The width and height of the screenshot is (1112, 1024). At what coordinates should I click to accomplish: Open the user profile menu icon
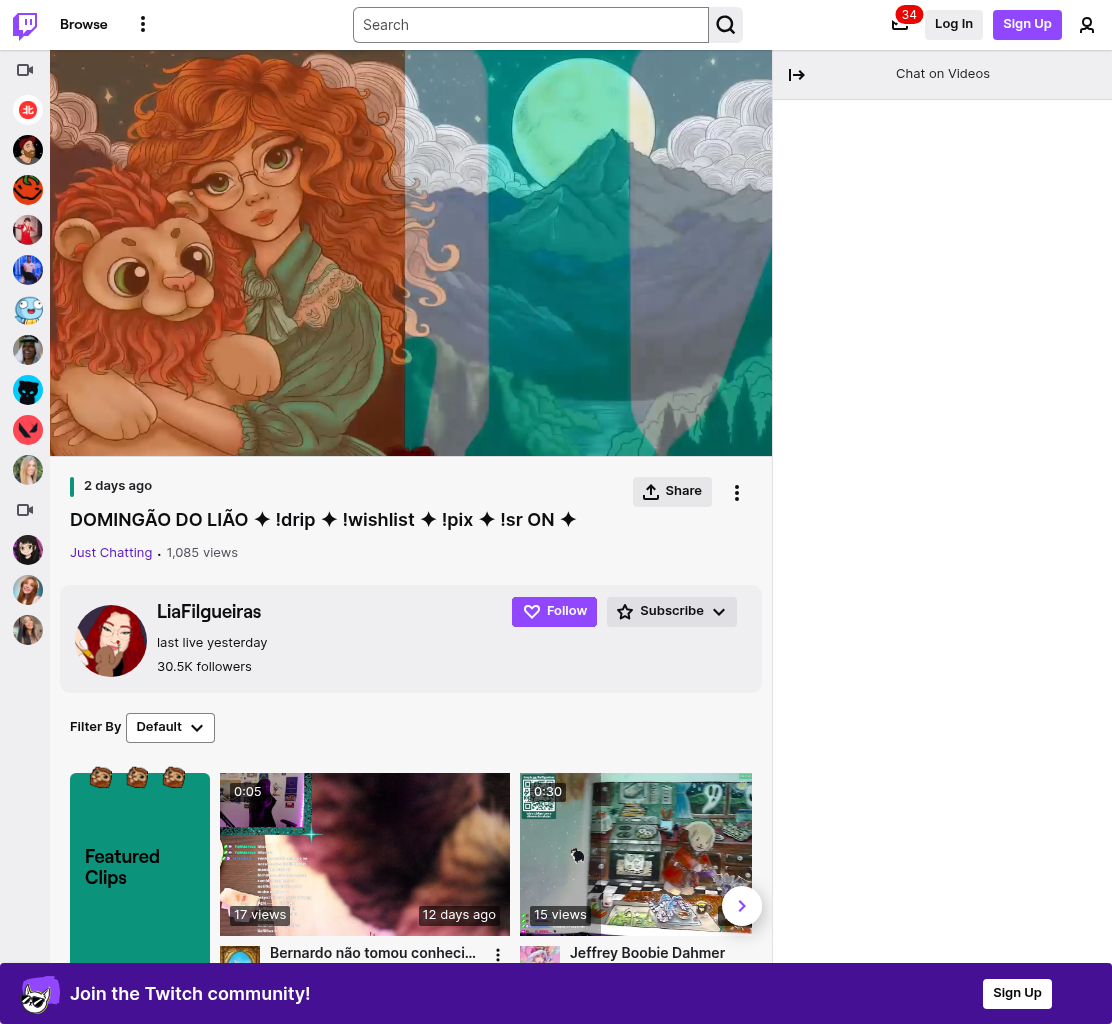click(1086, 26)
